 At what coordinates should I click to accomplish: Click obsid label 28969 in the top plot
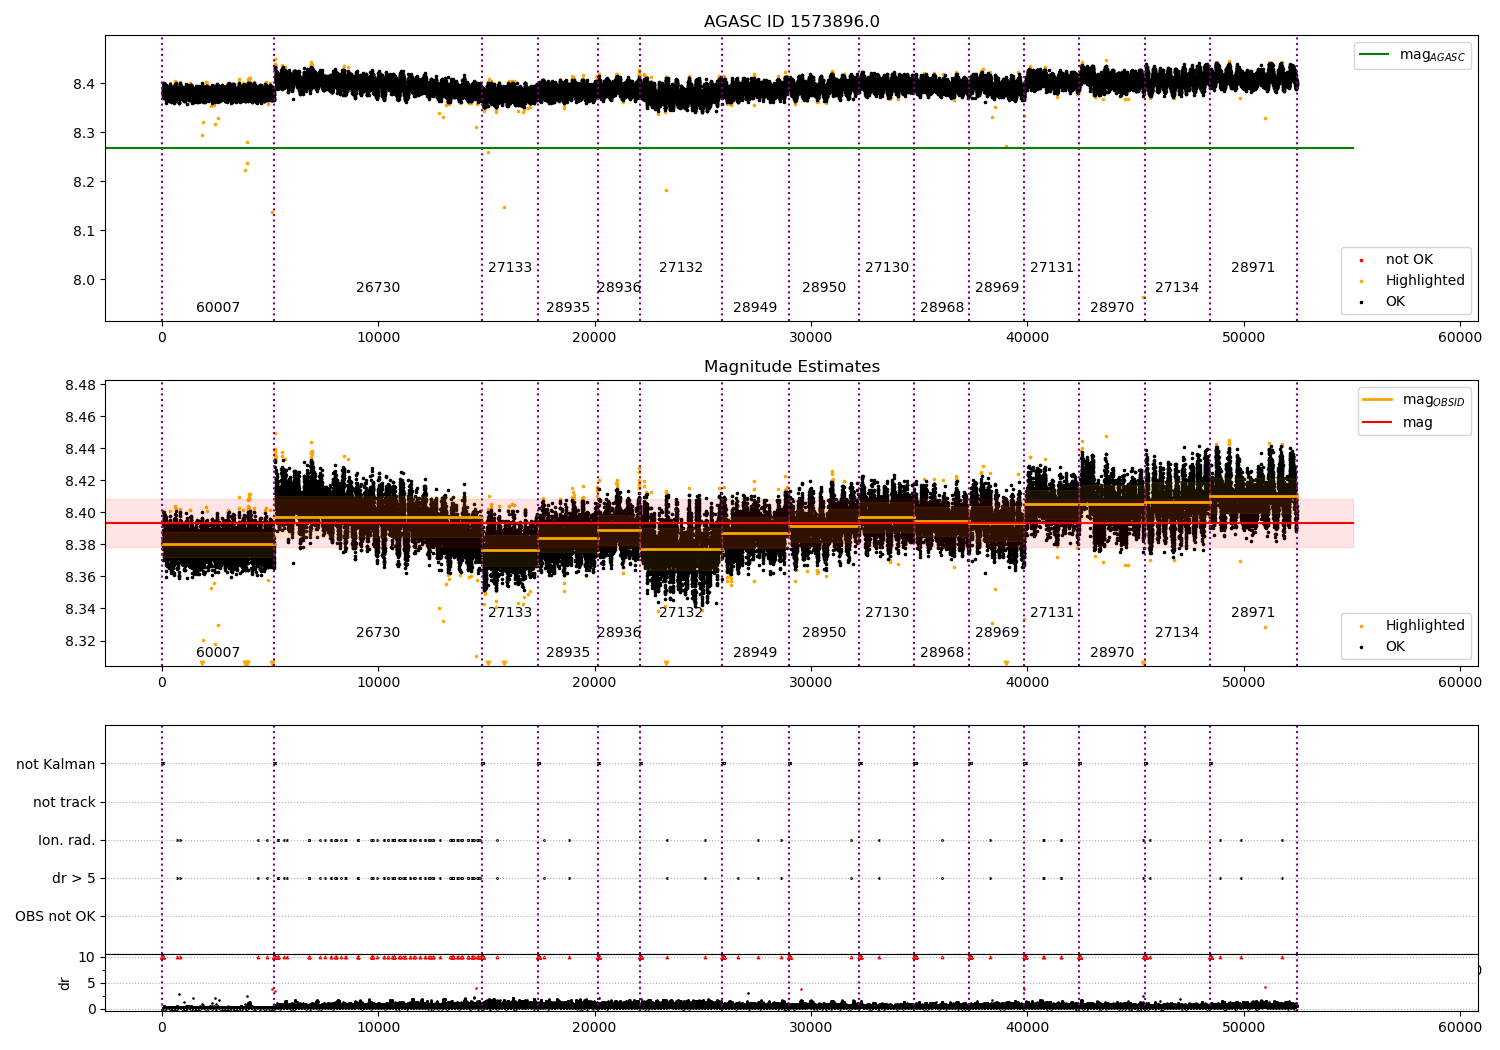pyautogui.click(x=997, y=288)
